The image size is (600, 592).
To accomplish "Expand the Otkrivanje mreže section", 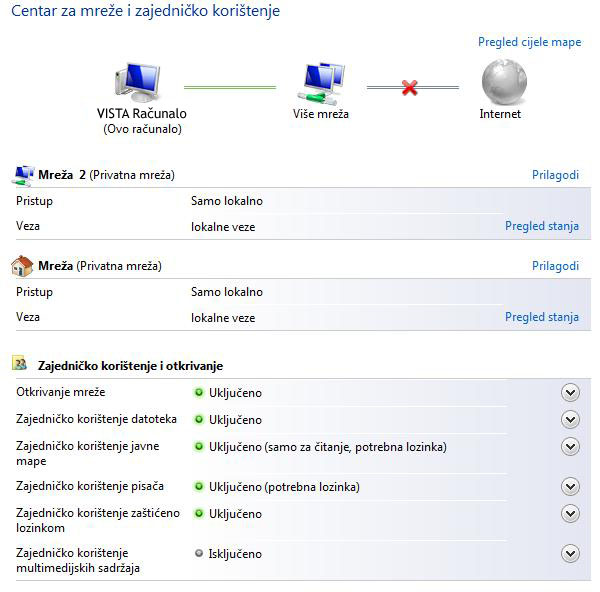I will click(570, 393).
